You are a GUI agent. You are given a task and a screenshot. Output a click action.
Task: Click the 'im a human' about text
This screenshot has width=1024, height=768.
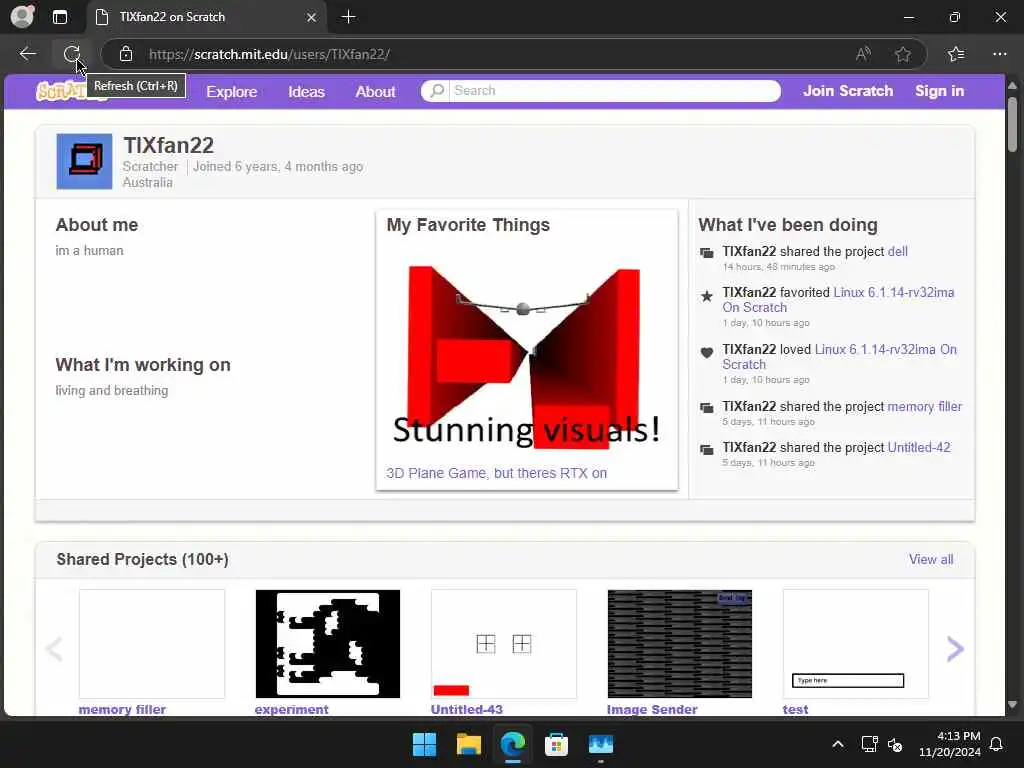point(89,251)
